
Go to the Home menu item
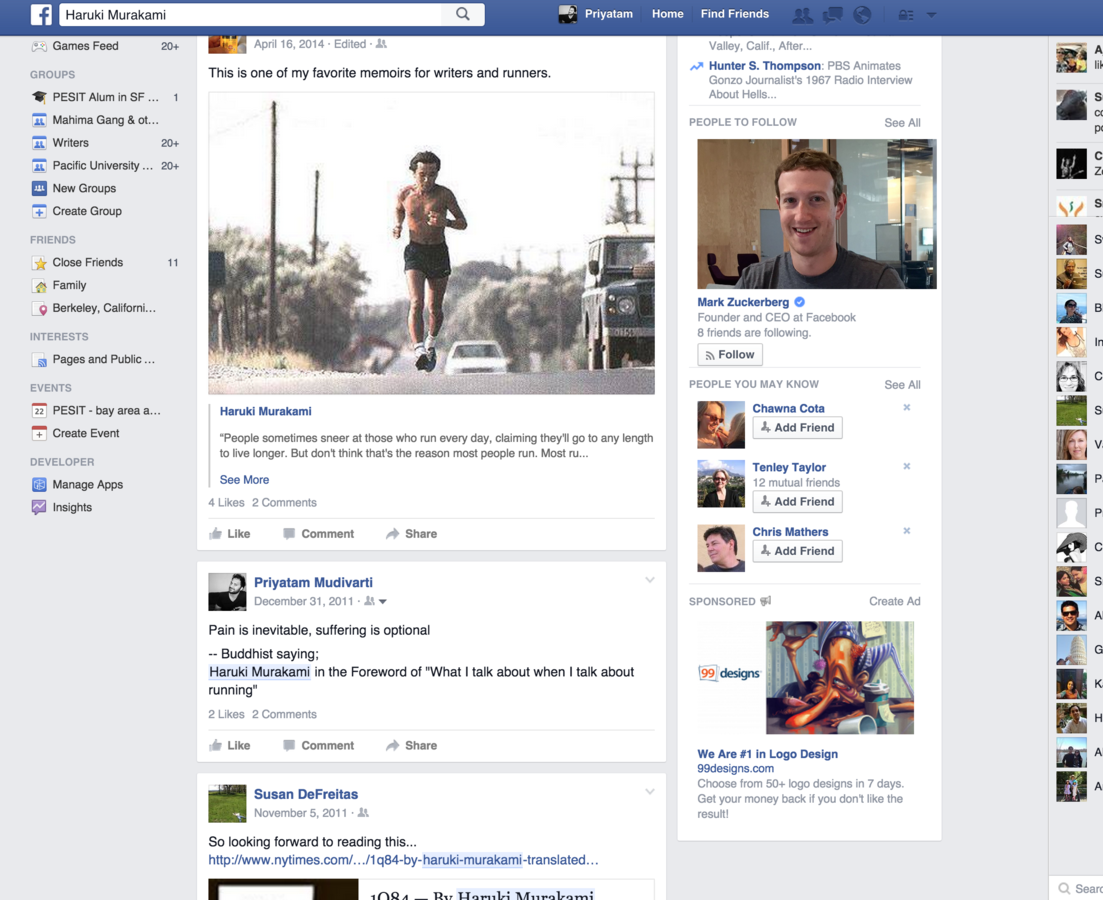[x=668, y=14]
